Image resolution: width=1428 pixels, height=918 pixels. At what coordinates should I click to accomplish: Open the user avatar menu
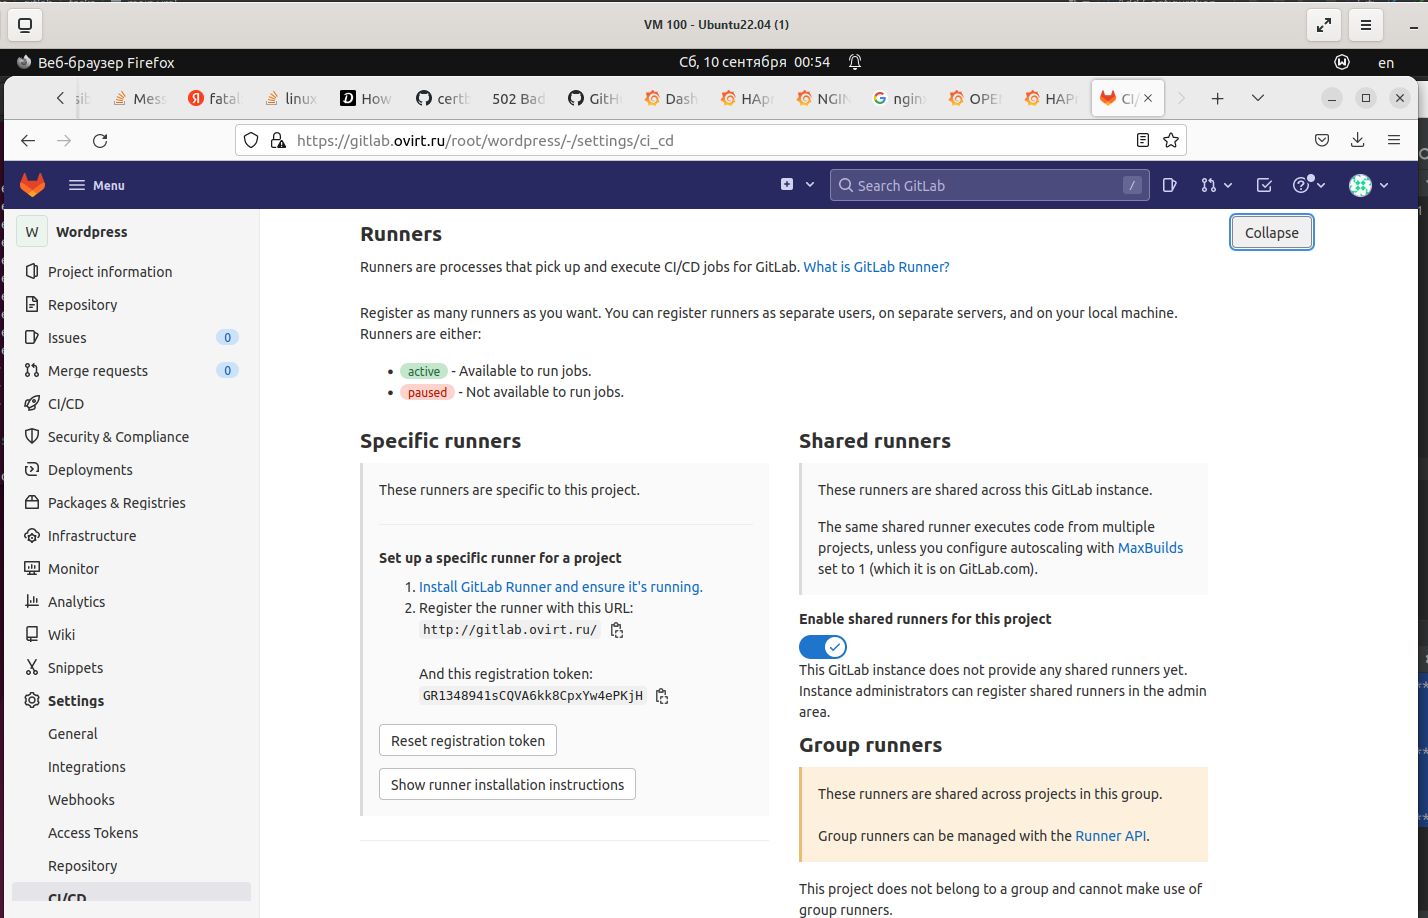pos(1369,185)
